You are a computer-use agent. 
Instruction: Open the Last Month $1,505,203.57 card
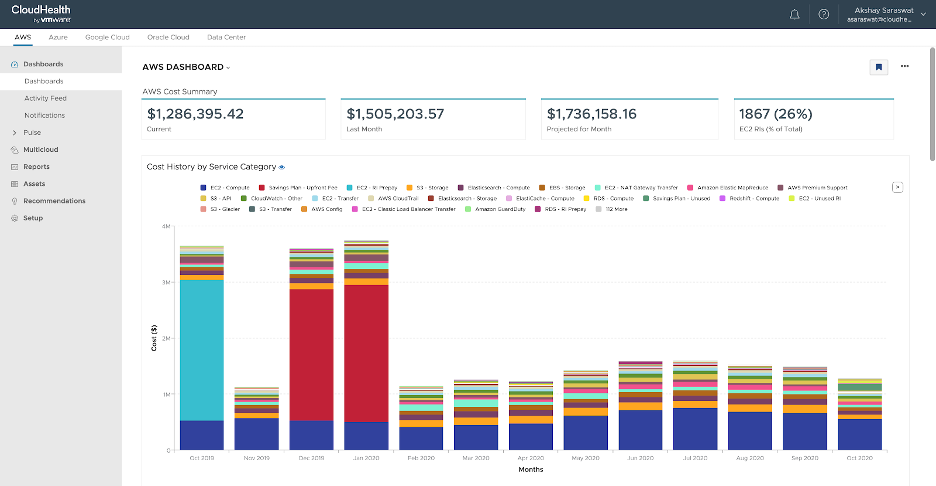pos(433,119)
